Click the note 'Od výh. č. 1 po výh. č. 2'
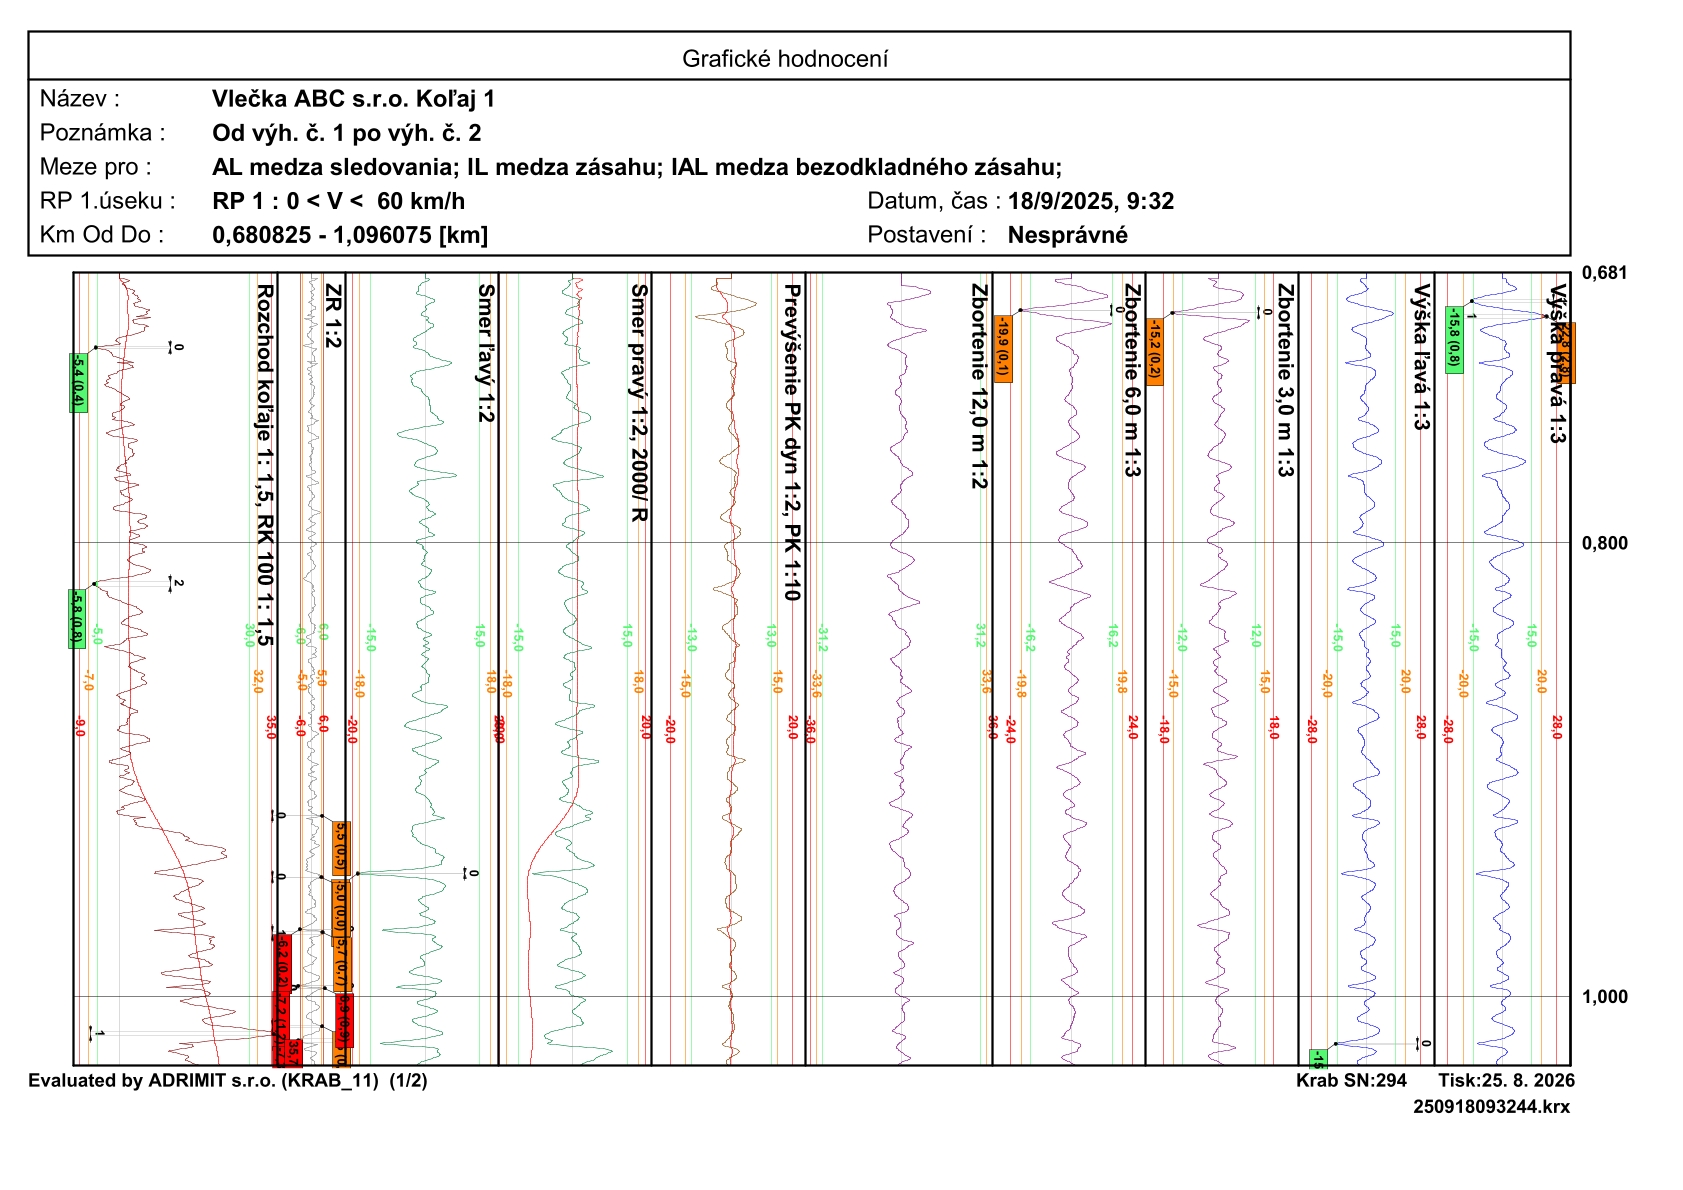The height and width of the screenshot is (1190, 1683). 347,133
